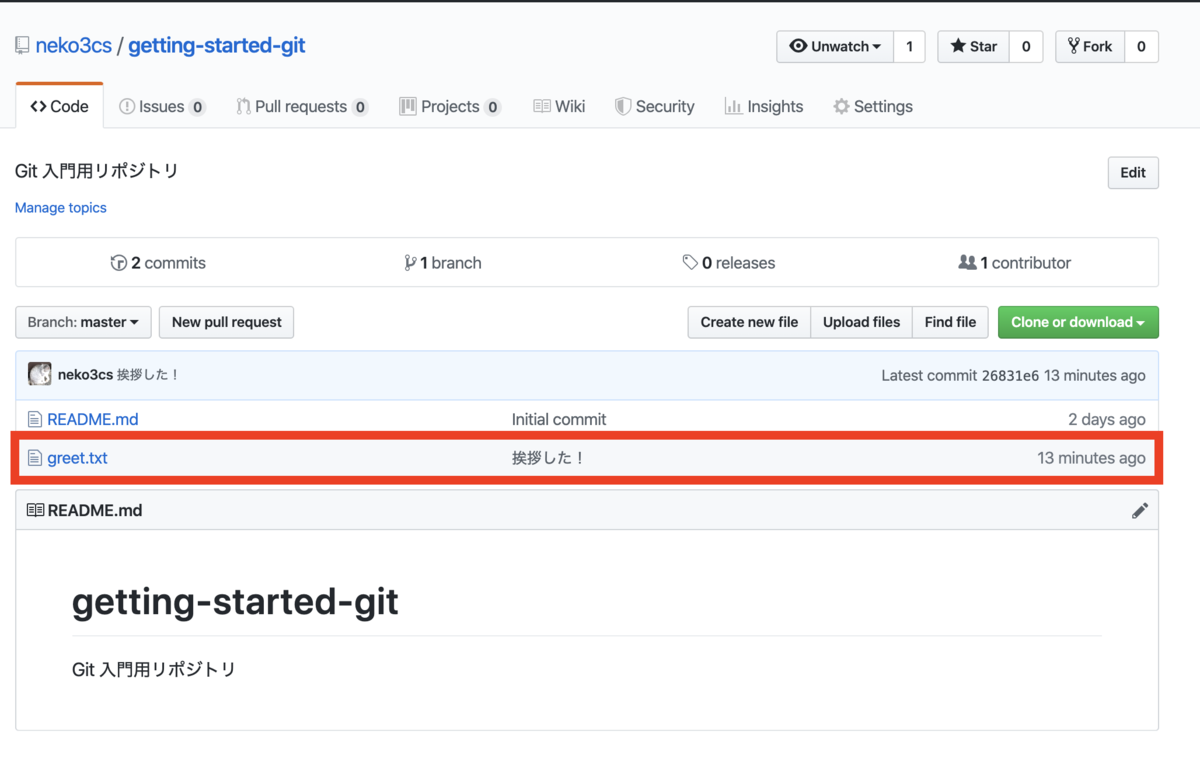Click the history clock icon beside commits

coord(119,263)
